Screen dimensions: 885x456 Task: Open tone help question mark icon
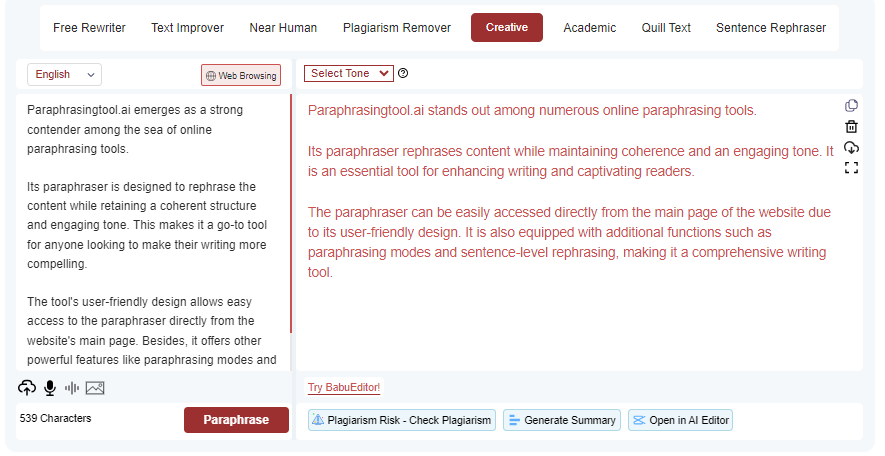403,73
